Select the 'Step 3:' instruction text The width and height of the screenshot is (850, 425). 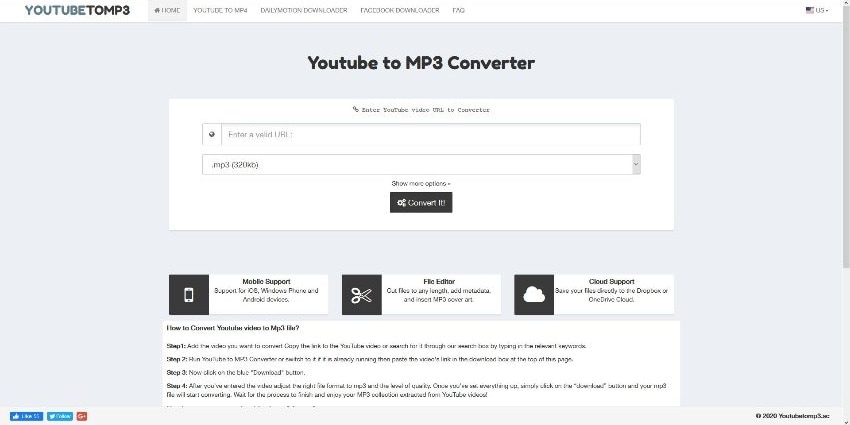click(236, 373)
